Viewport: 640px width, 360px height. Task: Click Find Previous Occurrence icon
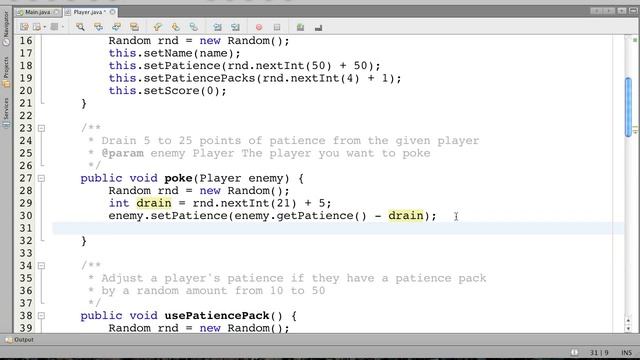(x=98, y=27)
